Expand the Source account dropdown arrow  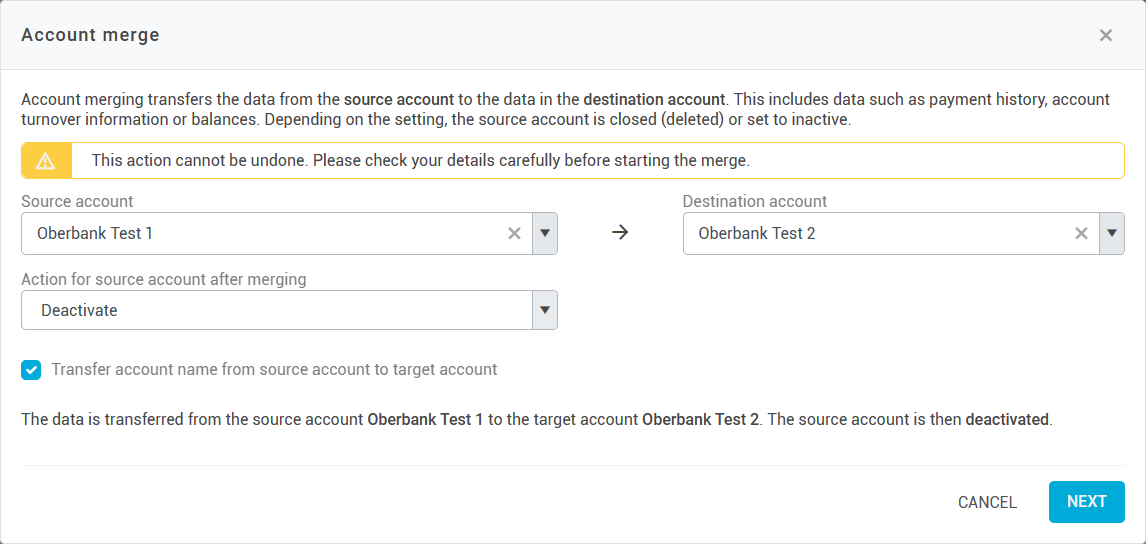(x=545, y=234)
